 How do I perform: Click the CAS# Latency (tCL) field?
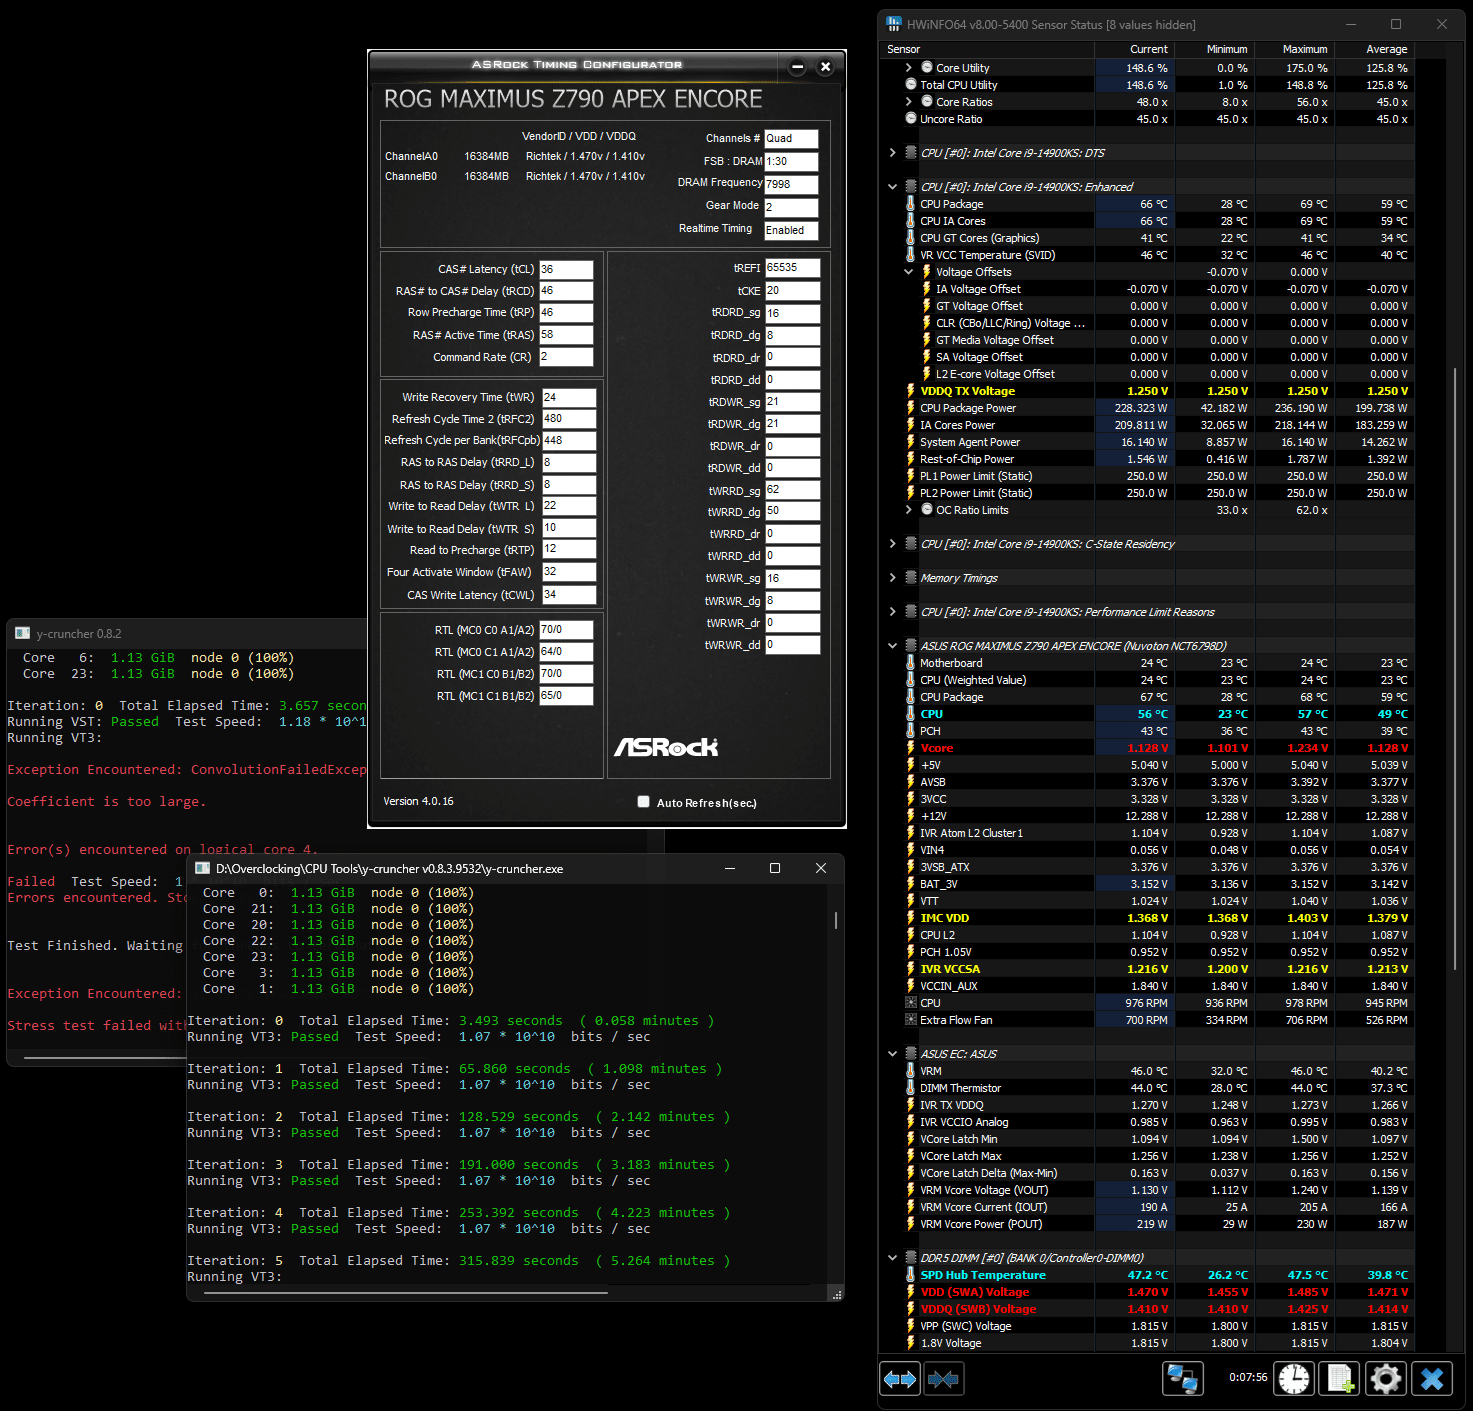coord(566,269)
